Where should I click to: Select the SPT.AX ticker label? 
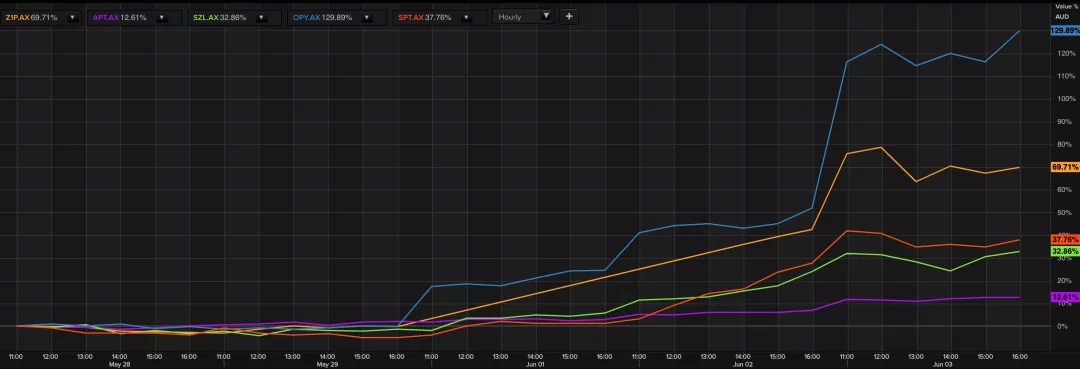pyautogui.click(x=411, y=17)
